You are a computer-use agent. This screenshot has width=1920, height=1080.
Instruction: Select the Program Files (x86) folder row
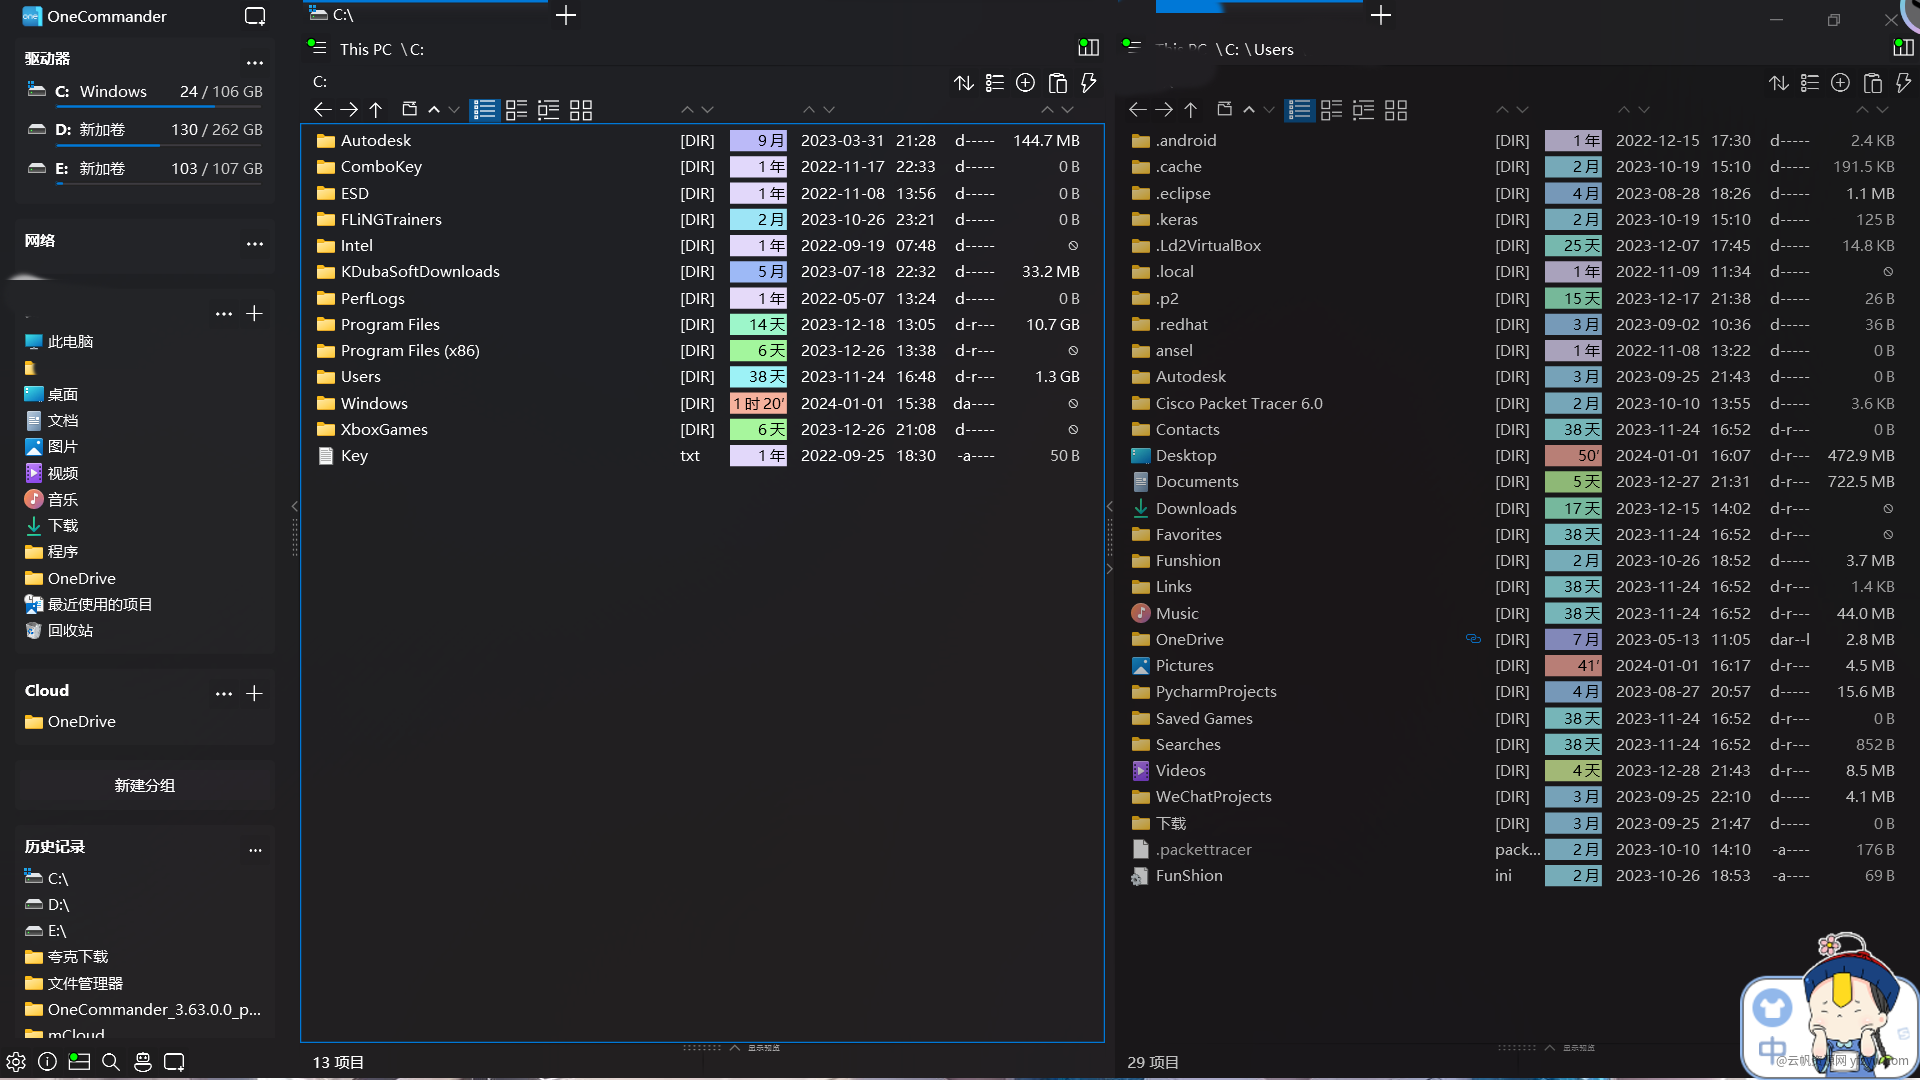pyautogui.click(x=701, y=351)
